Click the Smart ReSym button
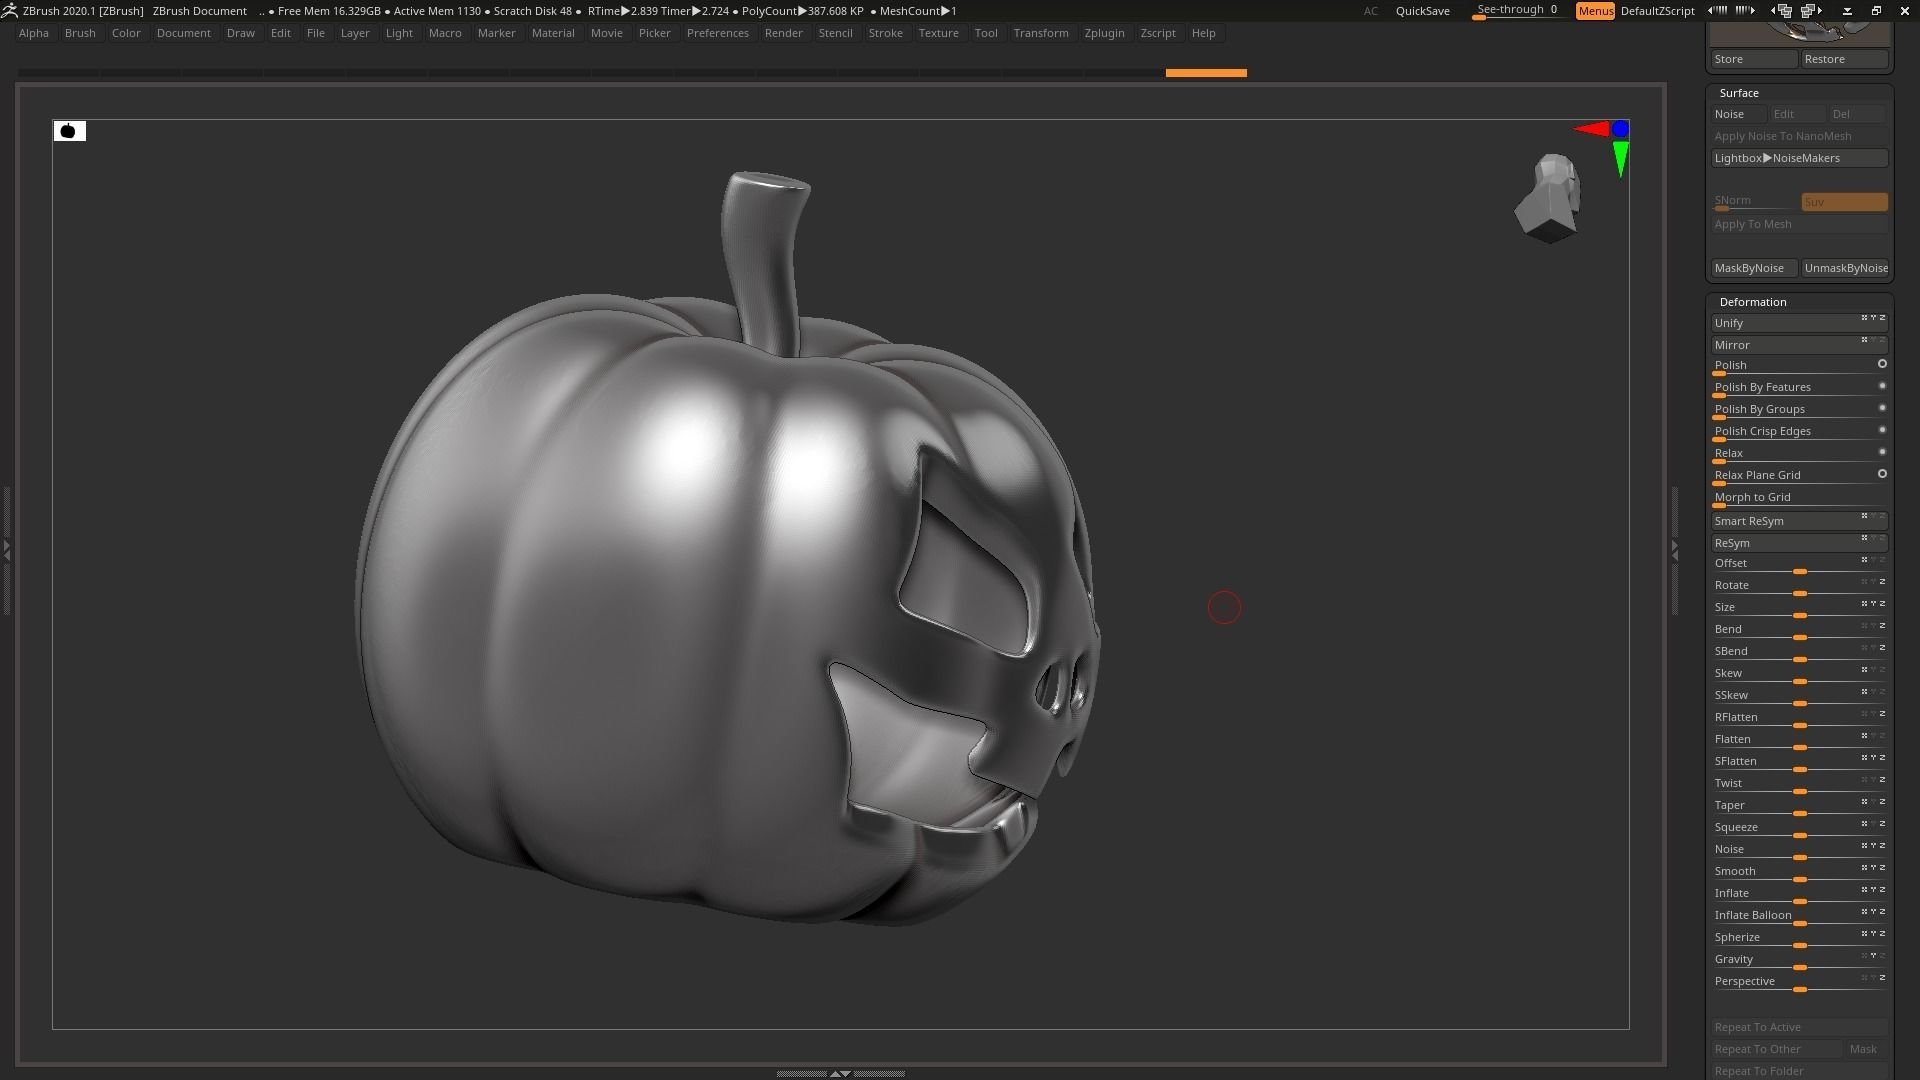This screenshot has height=1080, width=1920. pyautogui.click(x=1799, y=521)
